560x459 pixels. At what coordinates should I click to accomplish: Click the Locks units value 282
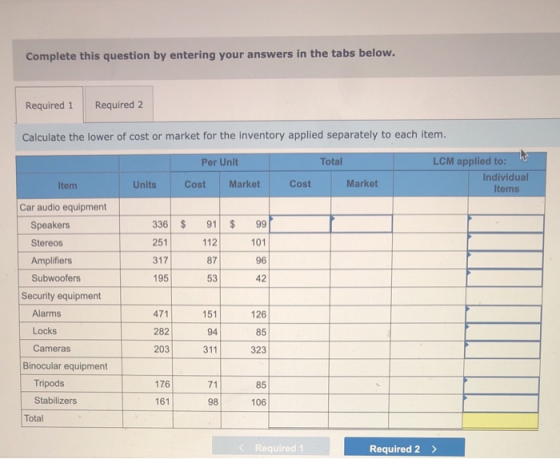tap(161, 331)
